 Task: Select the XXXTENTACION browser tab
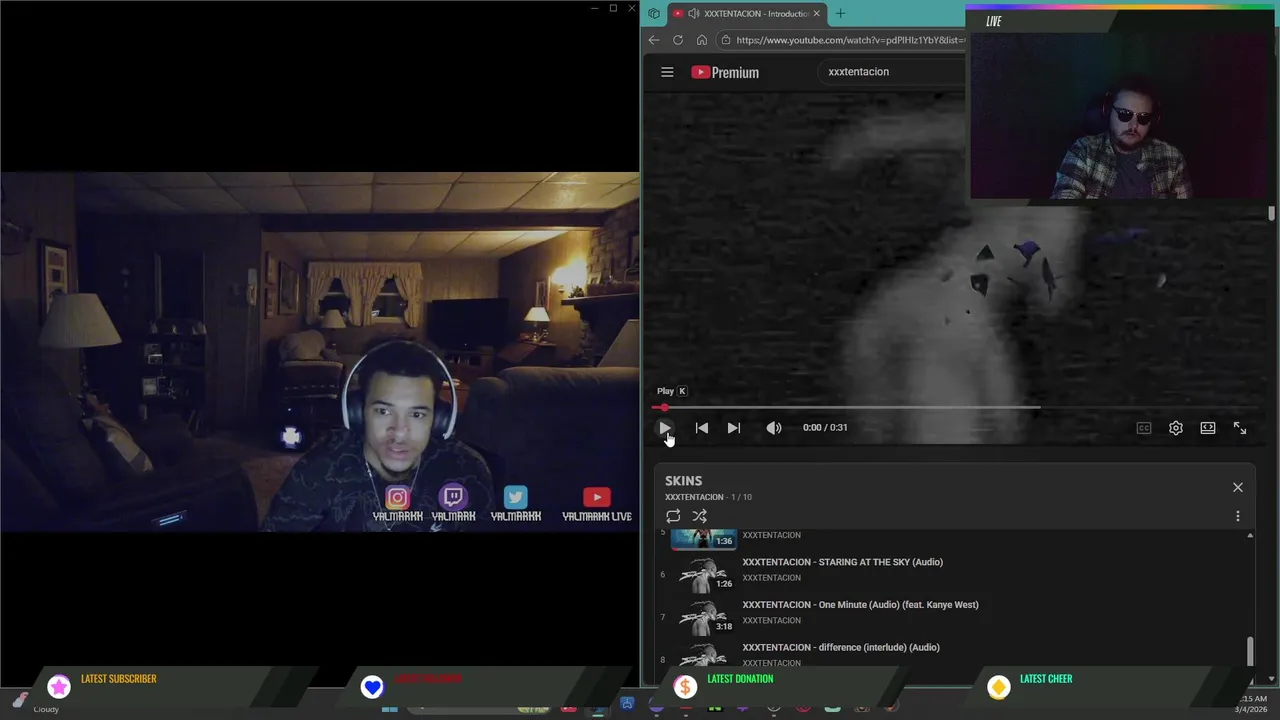pos(746,13)
